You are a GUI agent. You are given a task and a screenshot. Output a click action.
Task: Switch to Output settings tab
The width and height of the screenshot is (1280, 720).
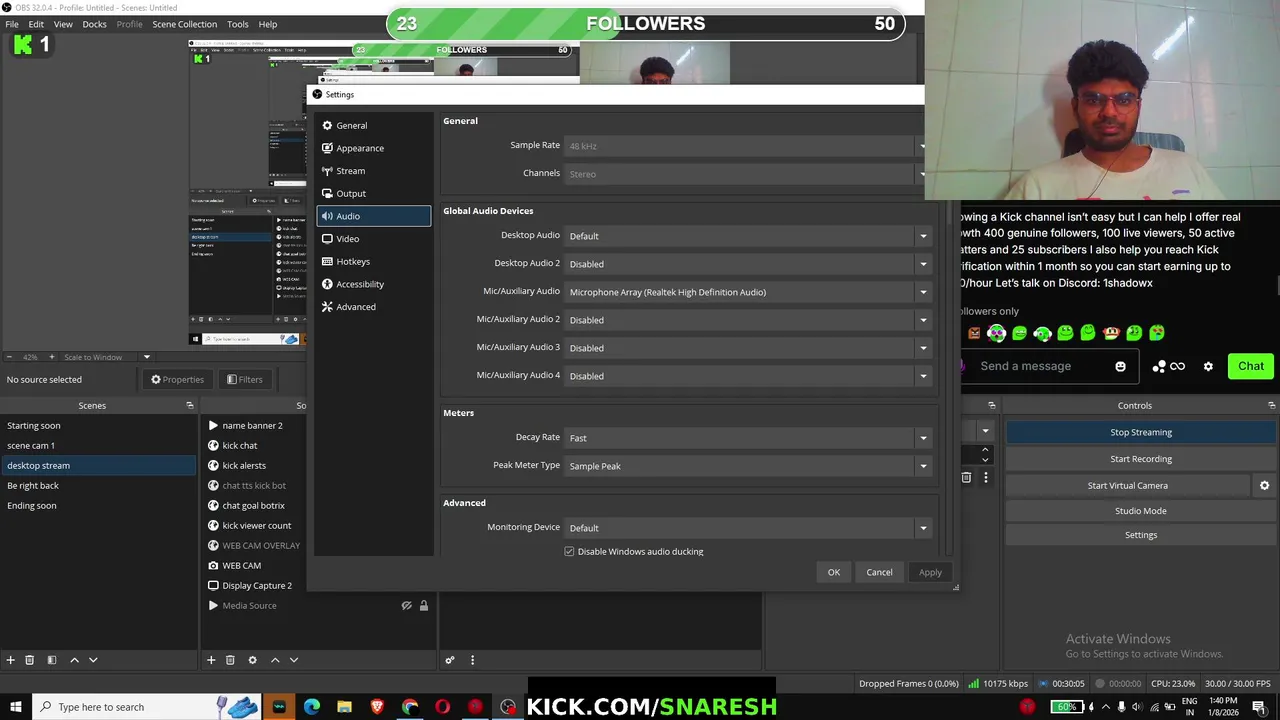point(373,193)
